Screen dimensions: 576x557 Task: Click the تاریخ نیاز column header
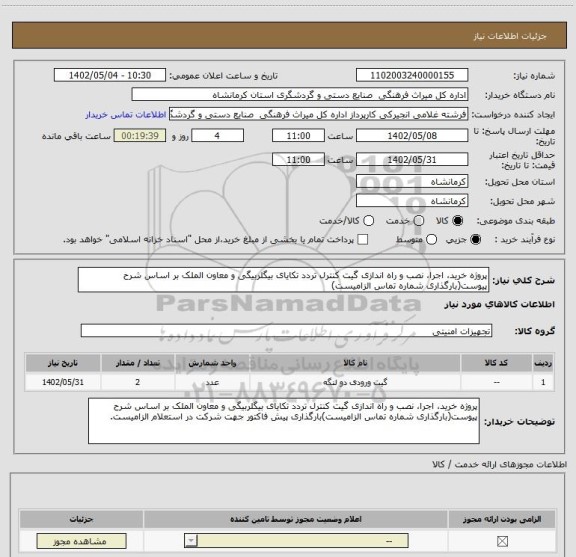pyautogui.click(x=63, y=363)
